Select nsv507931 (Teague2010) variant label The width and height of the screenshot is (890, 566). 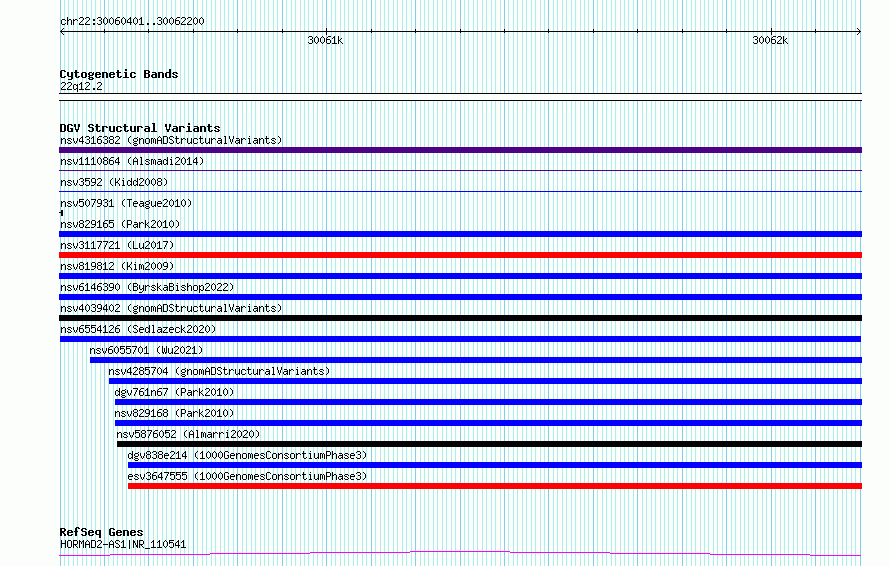pos(126,203)
